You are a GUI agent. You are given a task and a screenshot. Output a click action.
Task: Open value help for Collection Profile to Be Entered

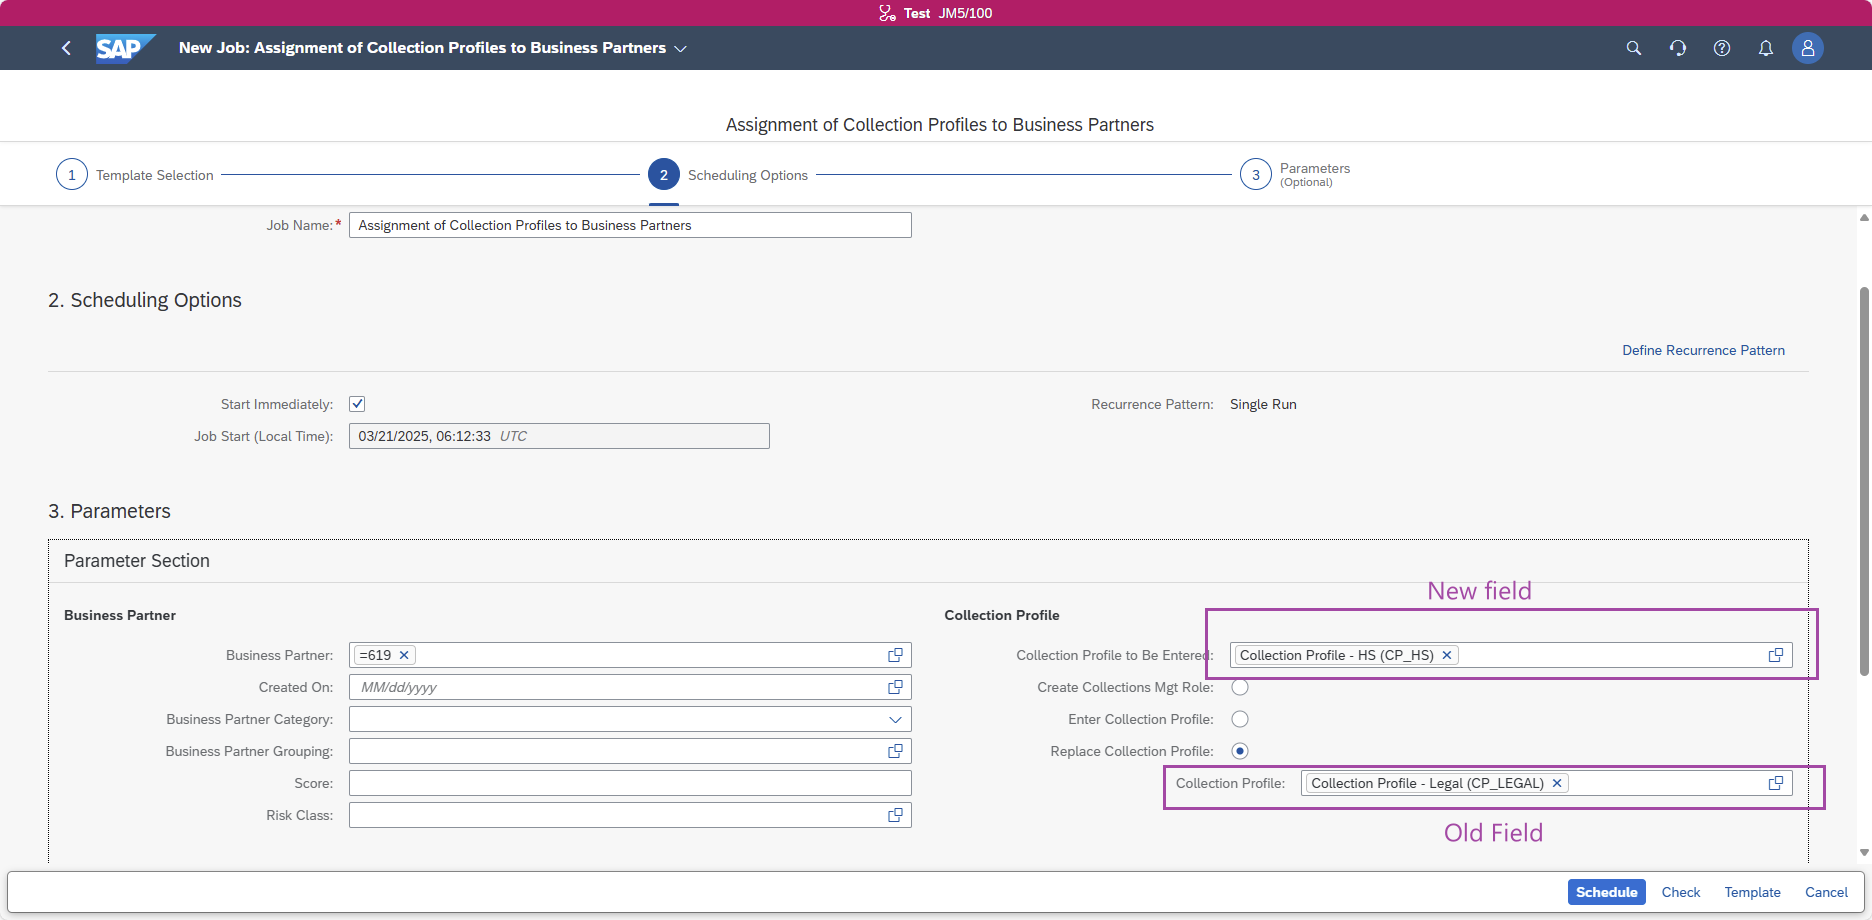(x=1776, y=655)
